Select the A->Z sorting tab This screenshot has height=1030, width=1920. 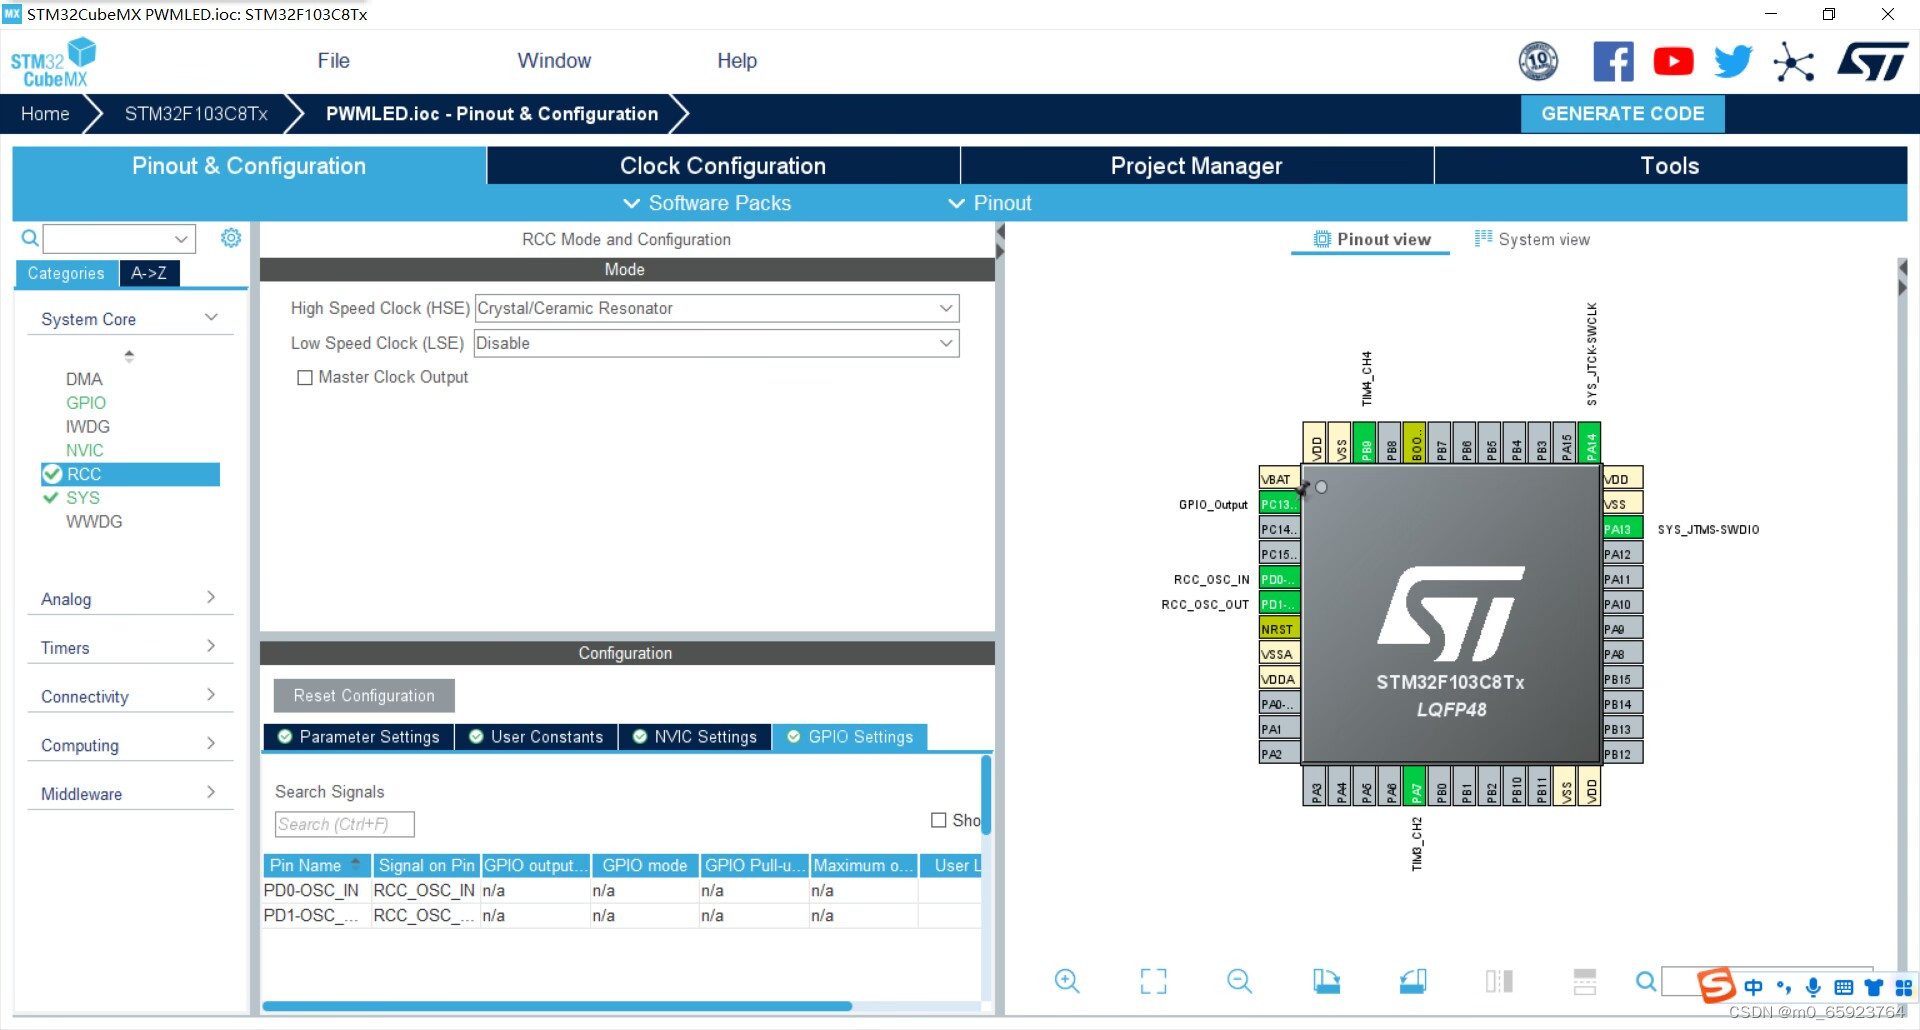[149, 273]
